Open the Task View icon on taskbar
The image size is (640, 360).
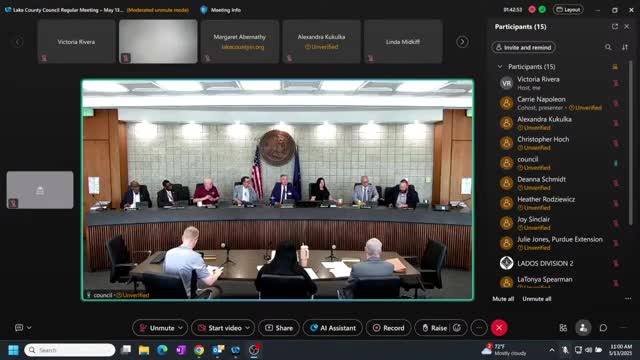[x=126, y=350]
